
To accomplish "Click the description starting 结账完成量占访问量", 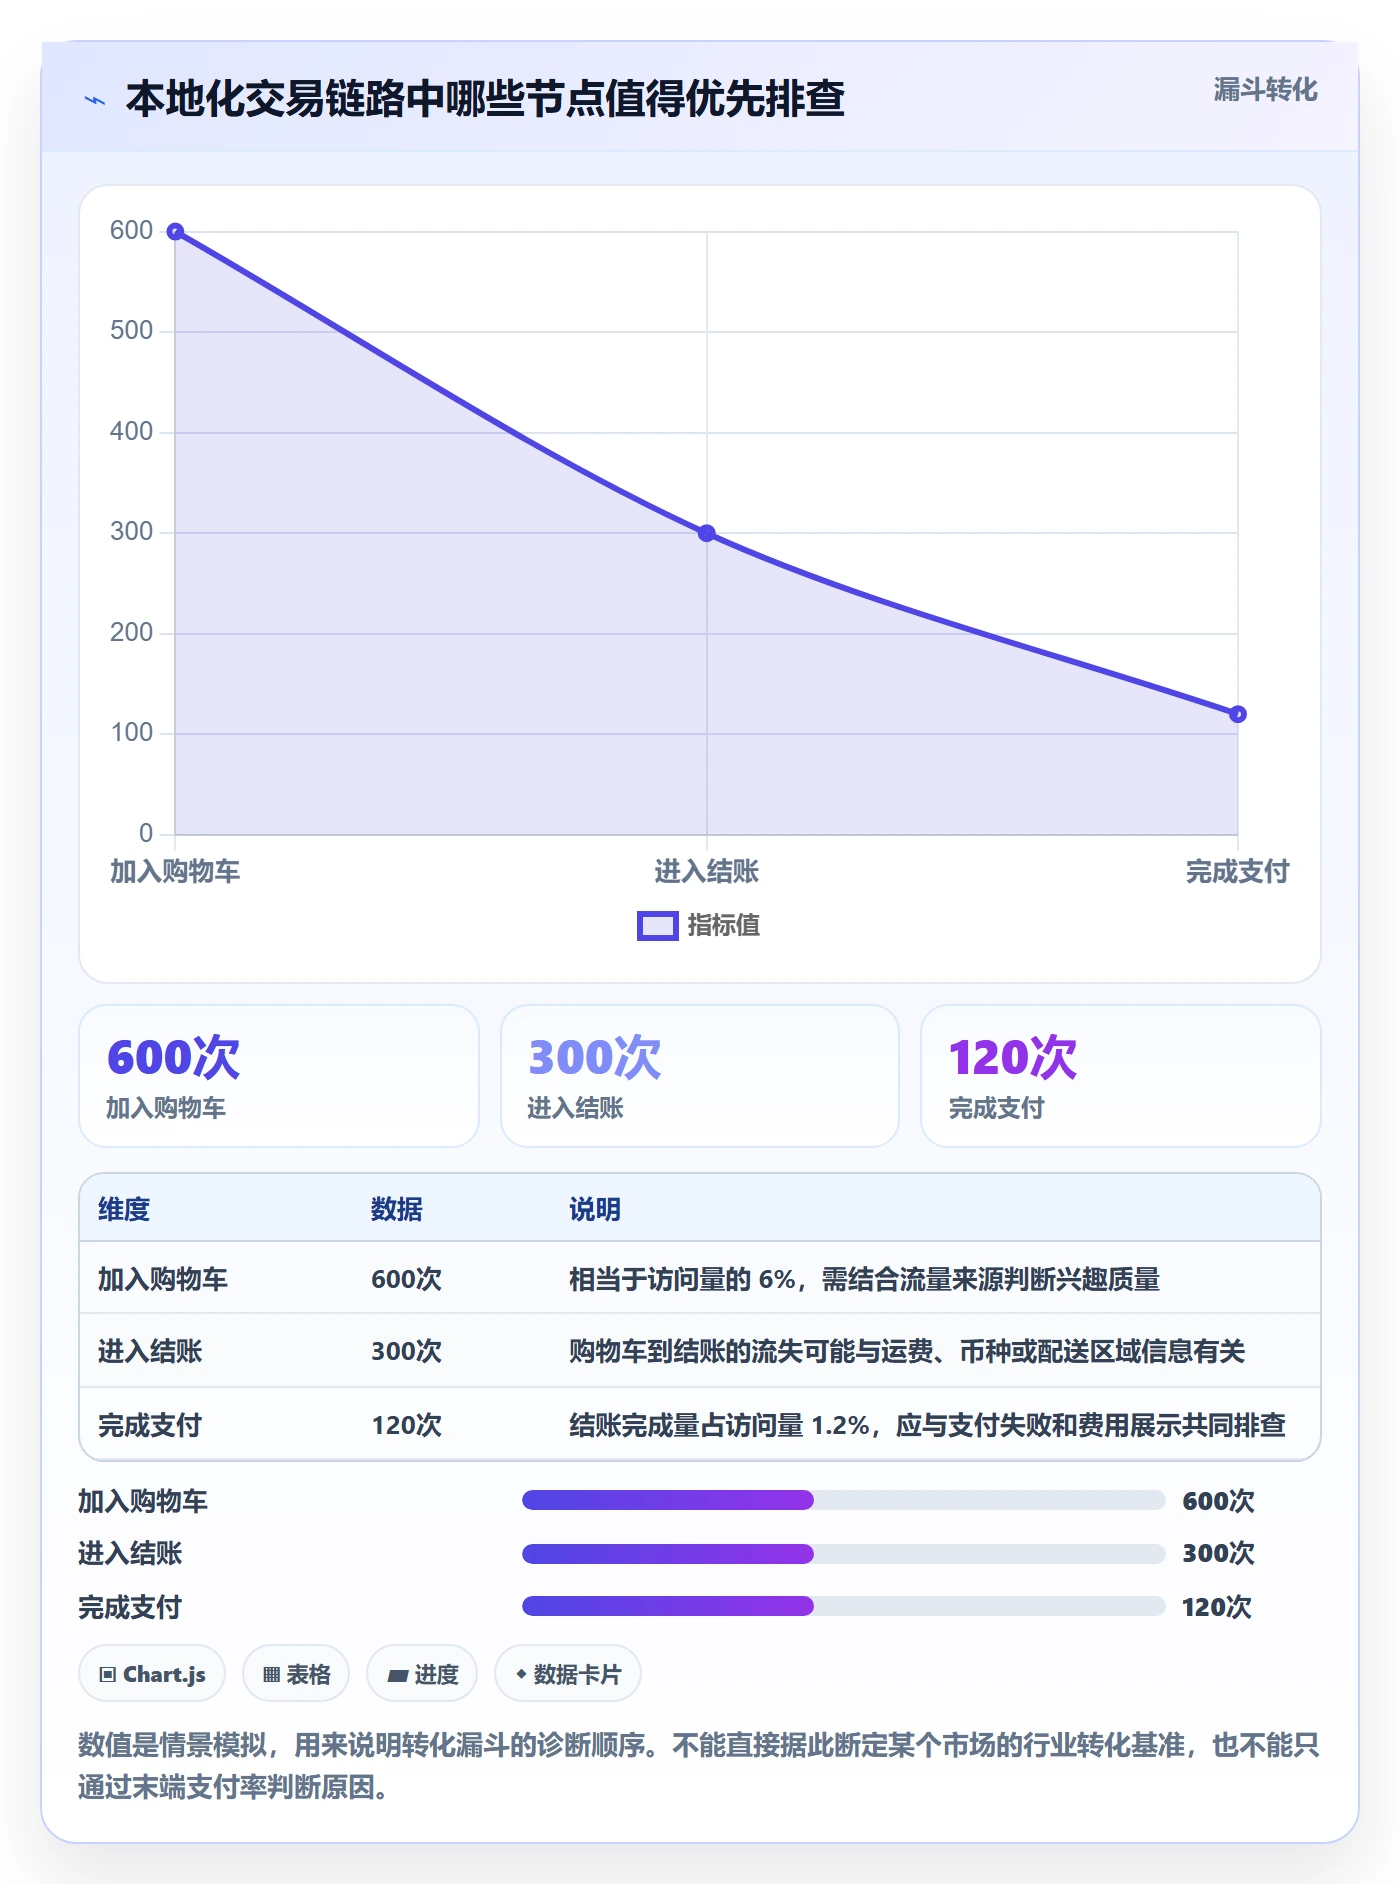I will pos(927,1425).
